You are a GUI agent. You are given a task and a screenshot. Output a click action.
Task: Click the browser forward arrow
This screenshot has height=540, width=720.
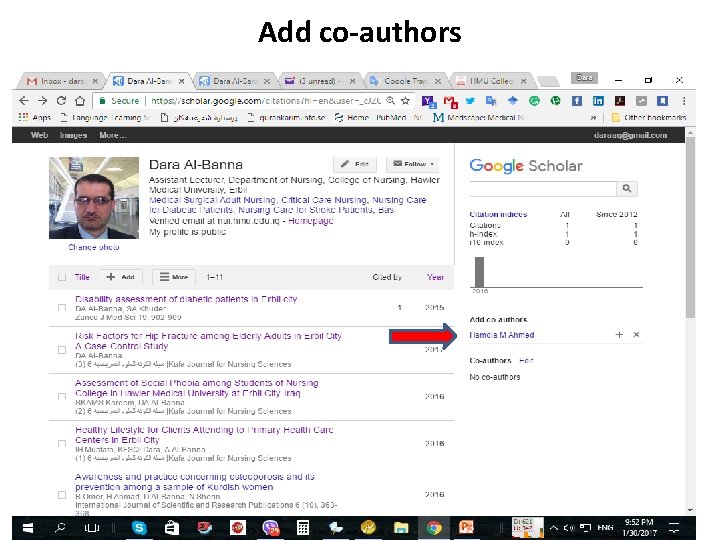(43, 101)
